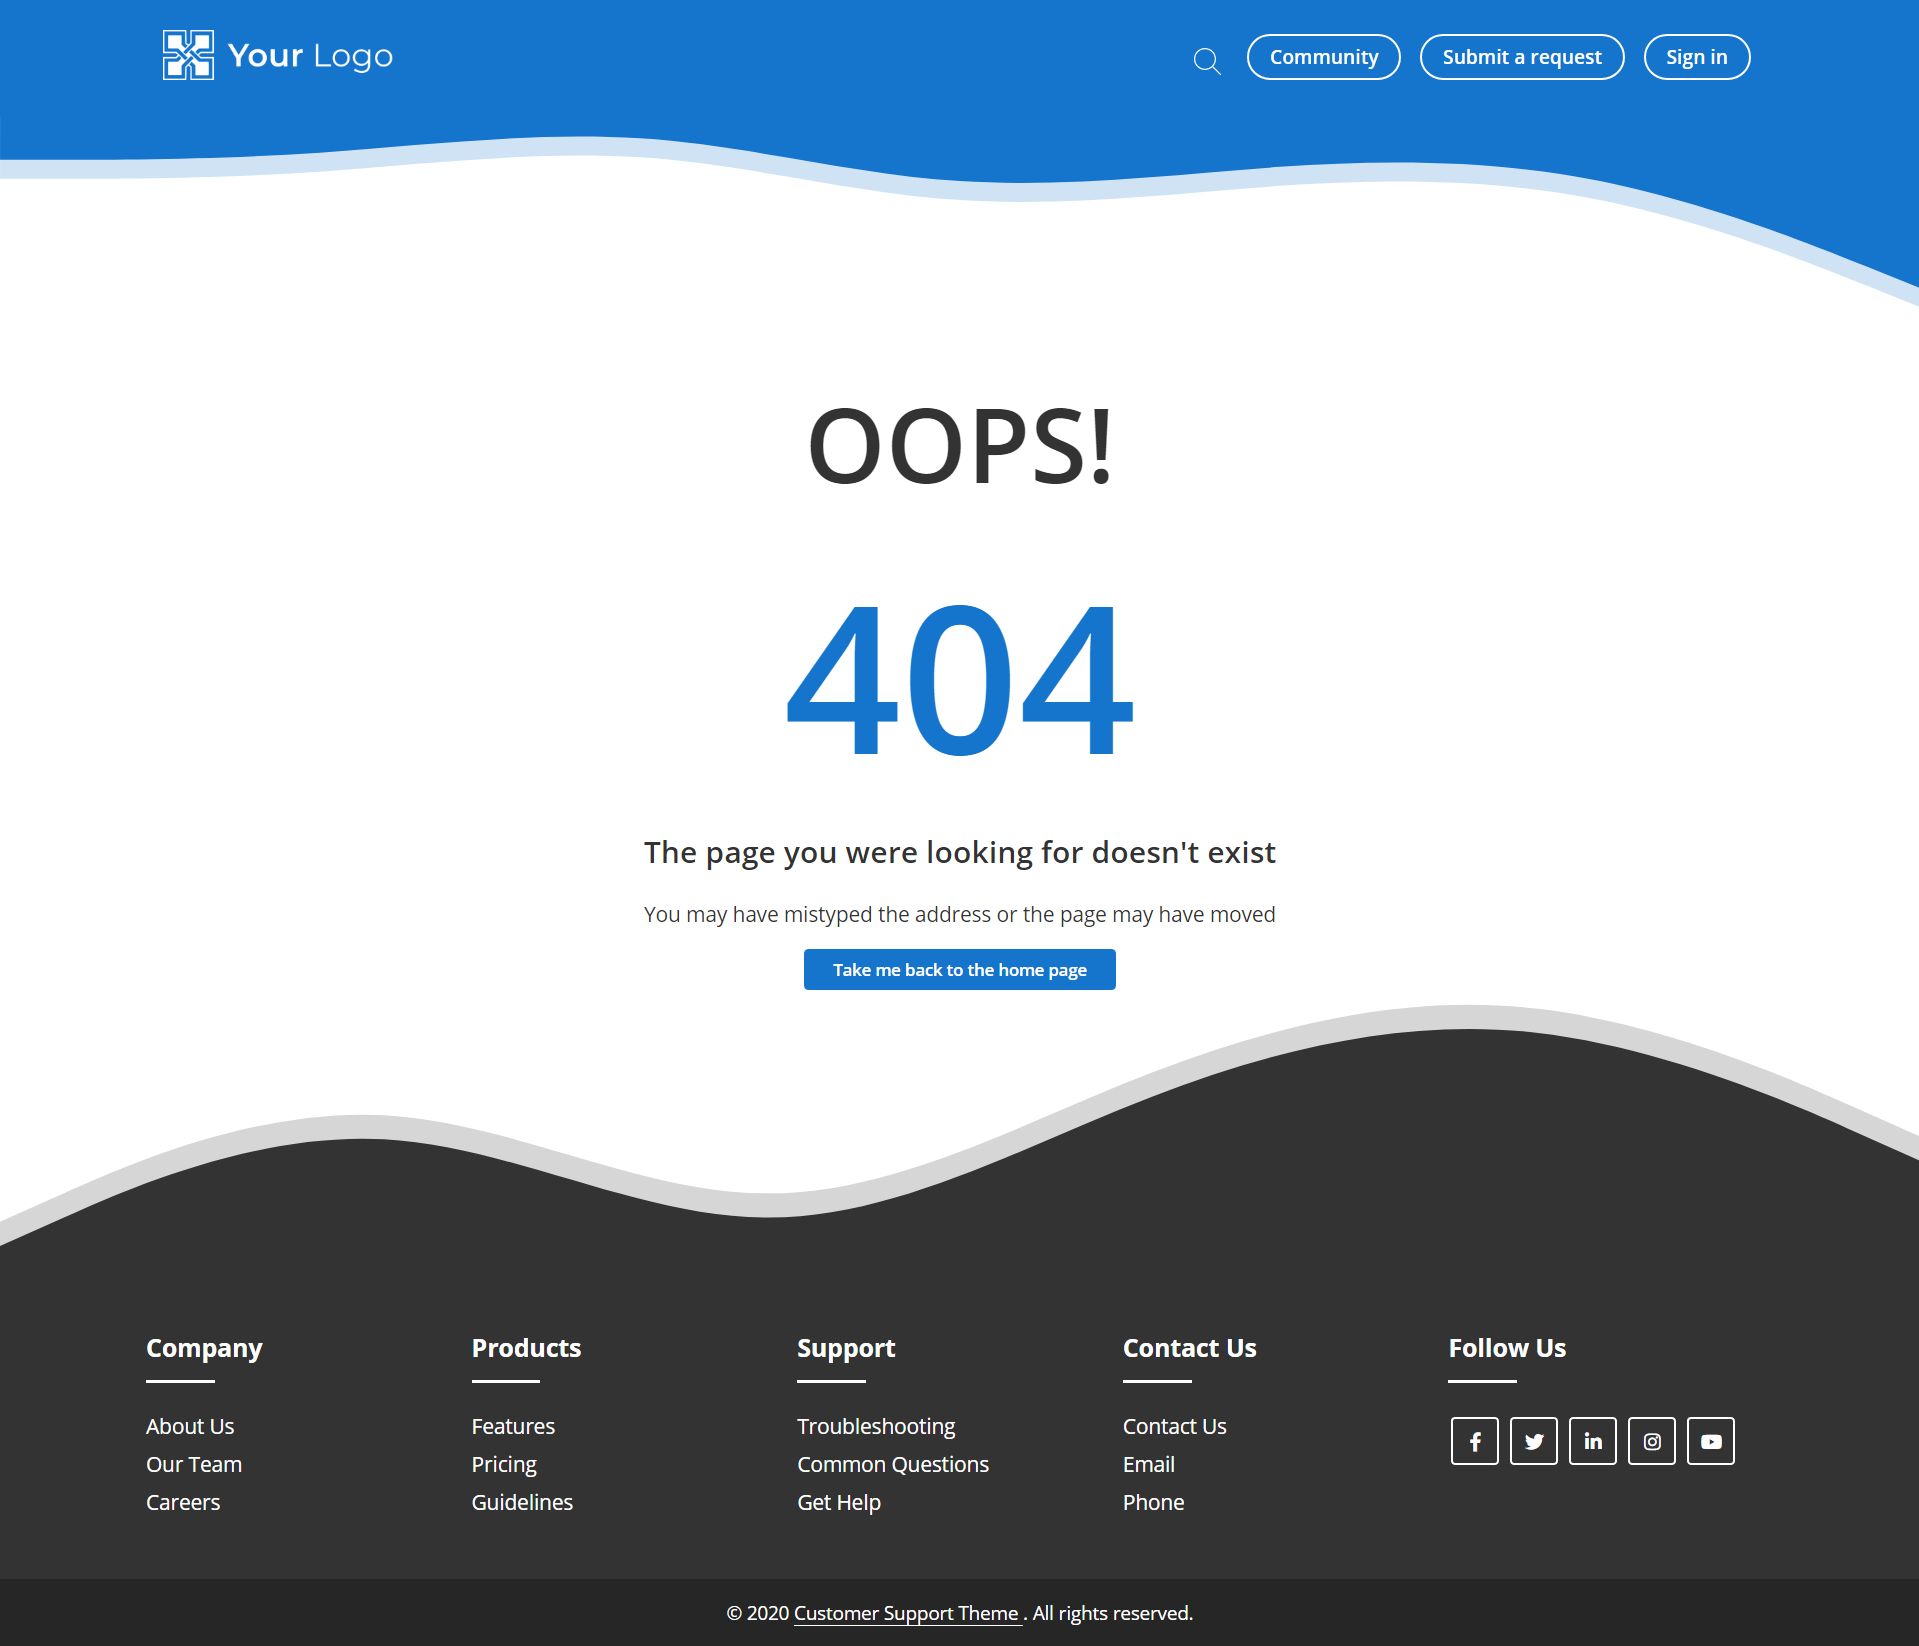Open the LinkedIn social icon
The width and height of the screenshot is (1919, 1646).
pyautogui.click(x=1592, y=1441)
